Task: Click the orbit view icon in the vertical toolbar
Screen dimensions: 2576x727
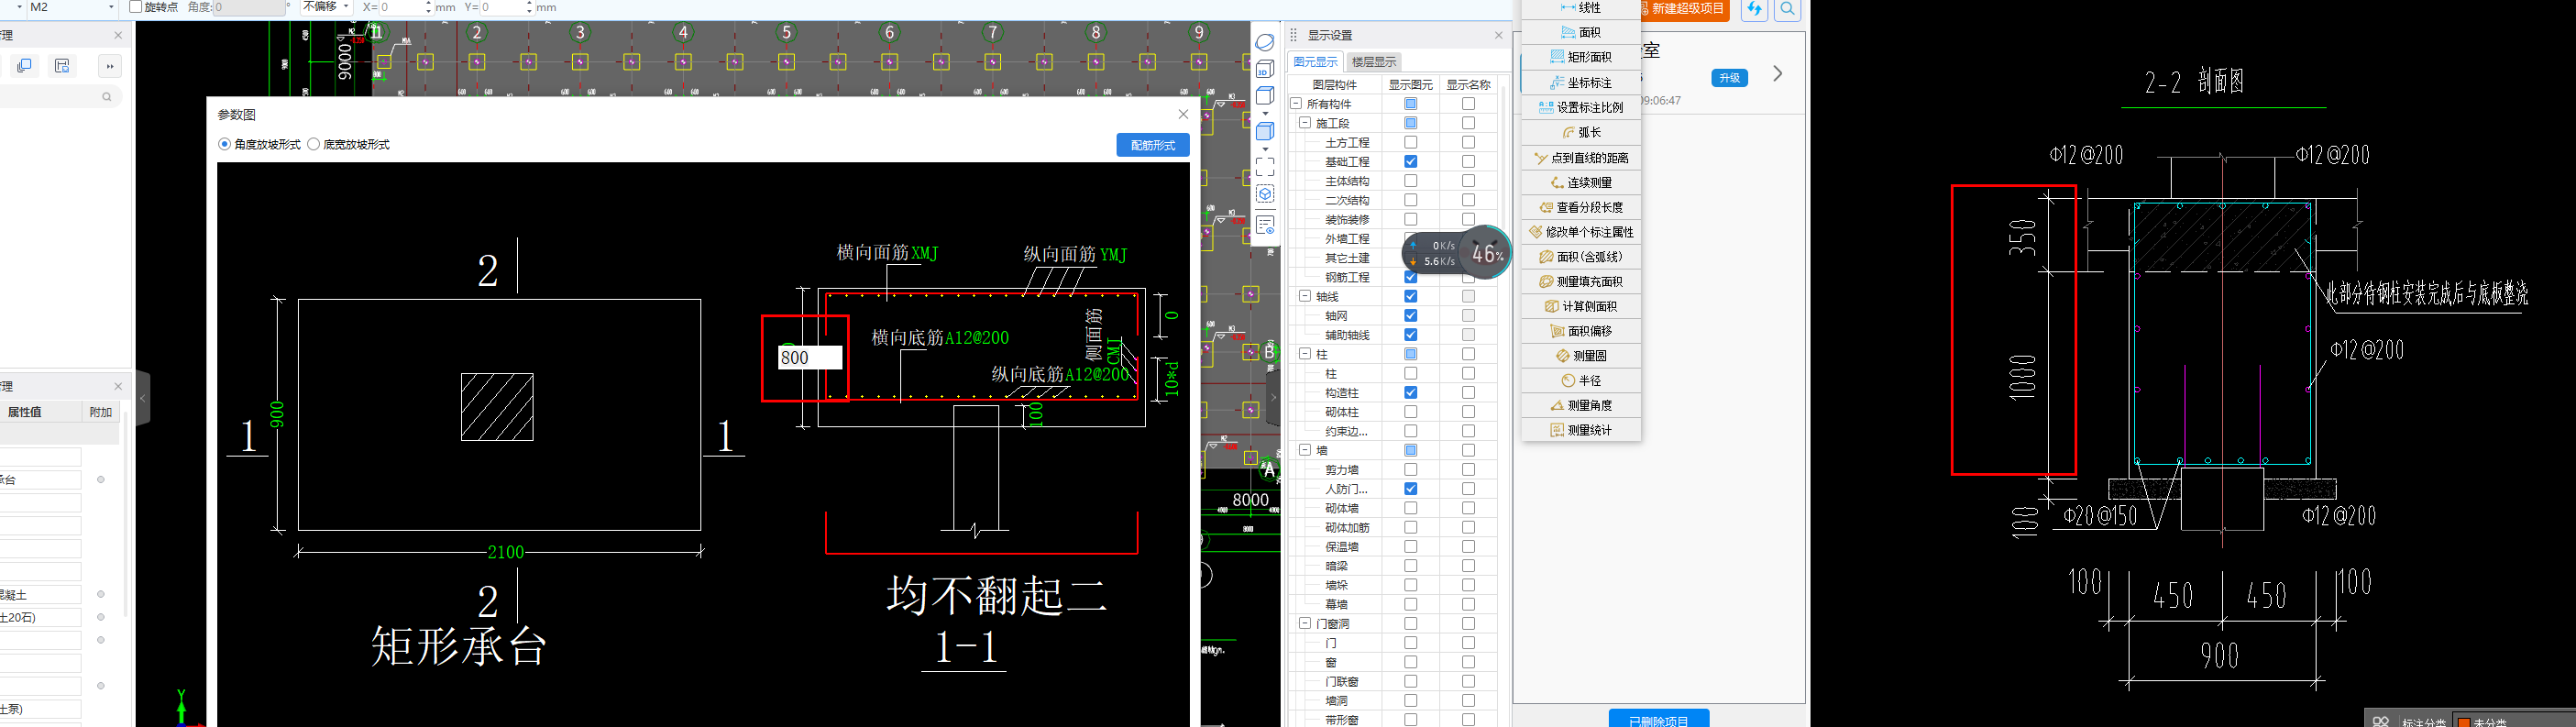Action: pyautogui.click(x=1265, y=42)
